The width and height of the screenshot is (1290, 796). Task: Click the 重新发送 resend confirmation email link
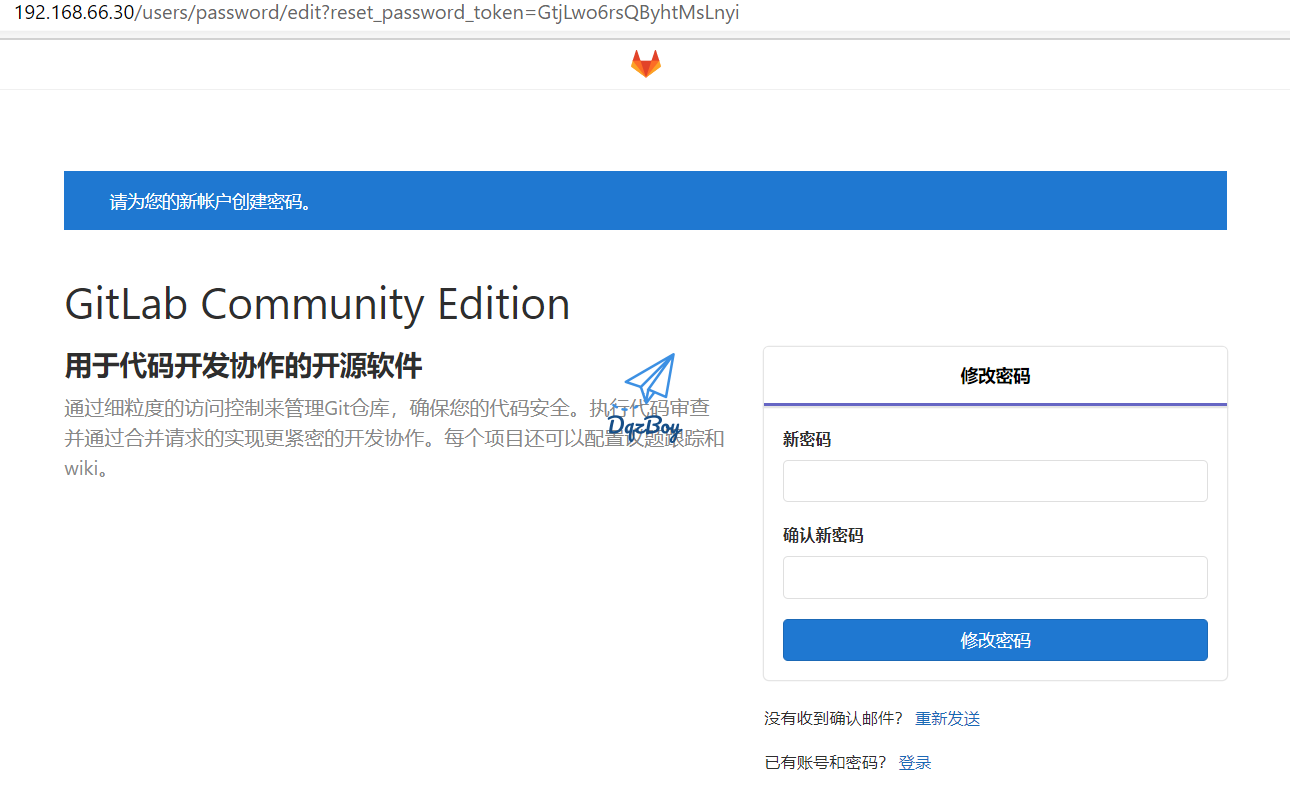point(946,718)
